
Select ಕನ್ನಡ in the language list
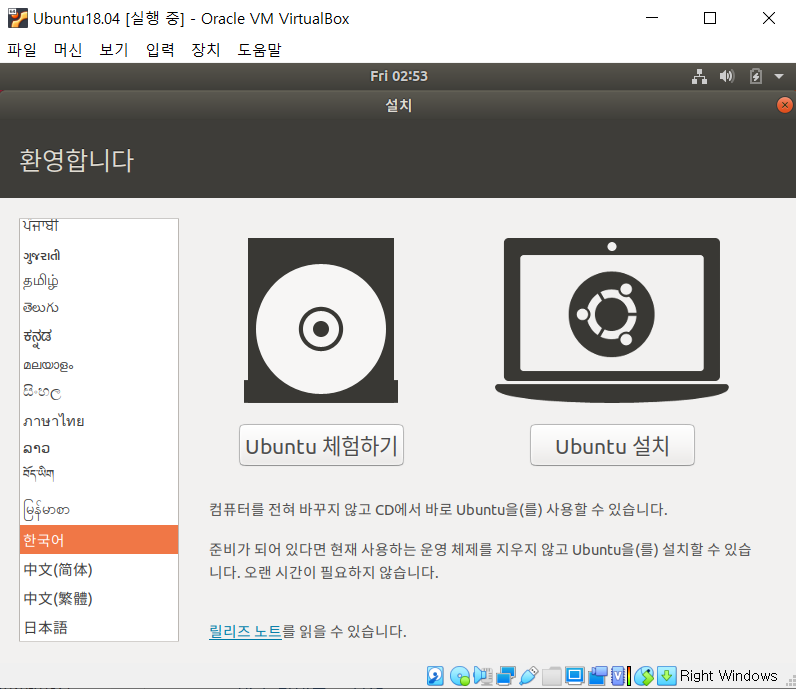point(99,336)
